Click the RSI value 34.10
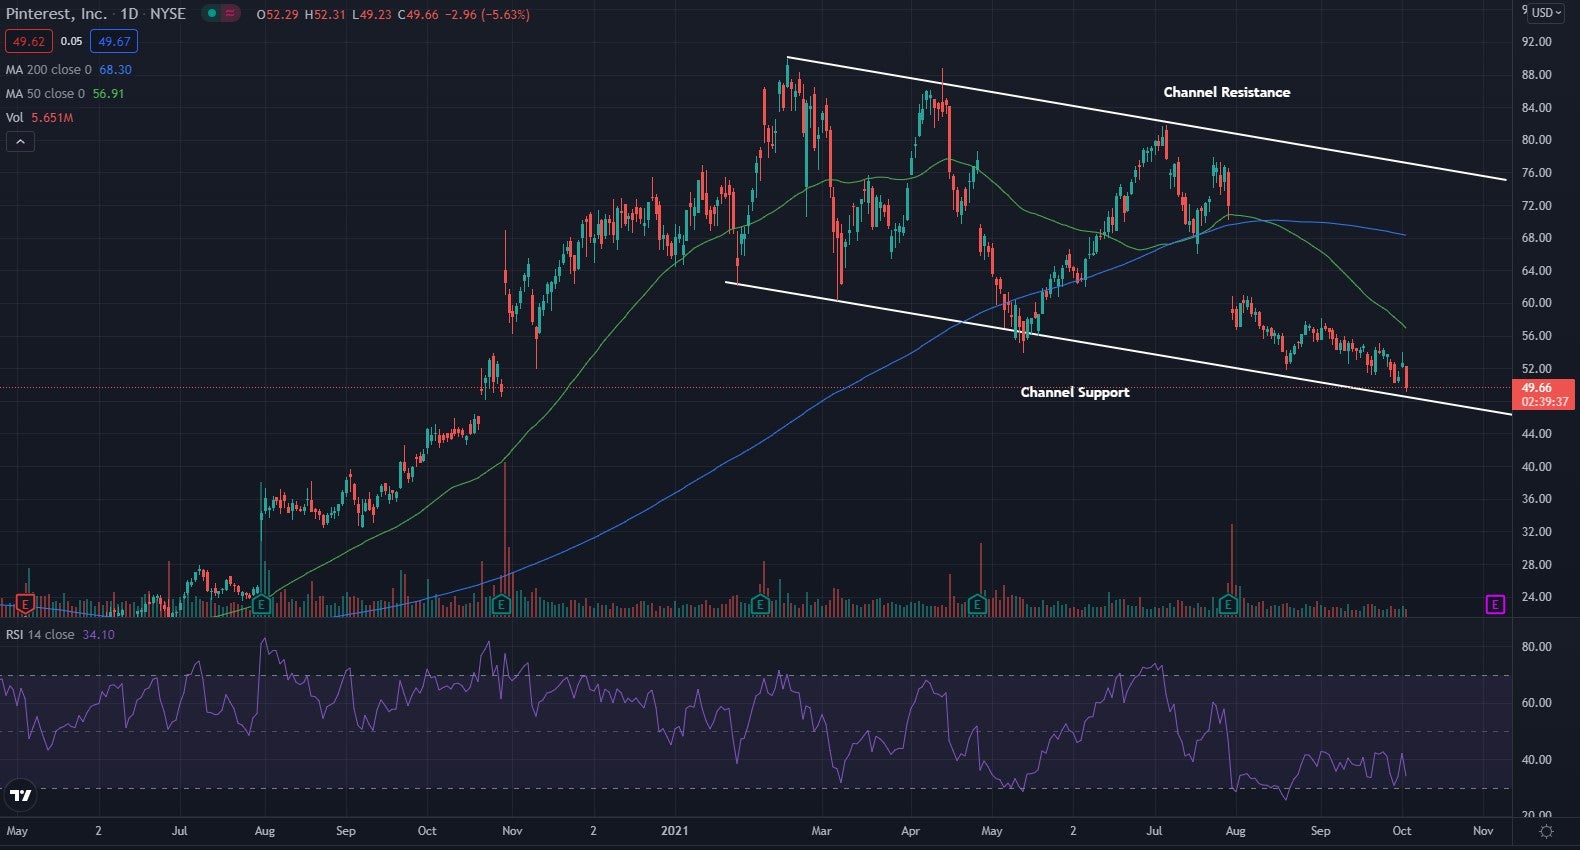The height and width of the screenshot is (850, 1580). point(98,634)
